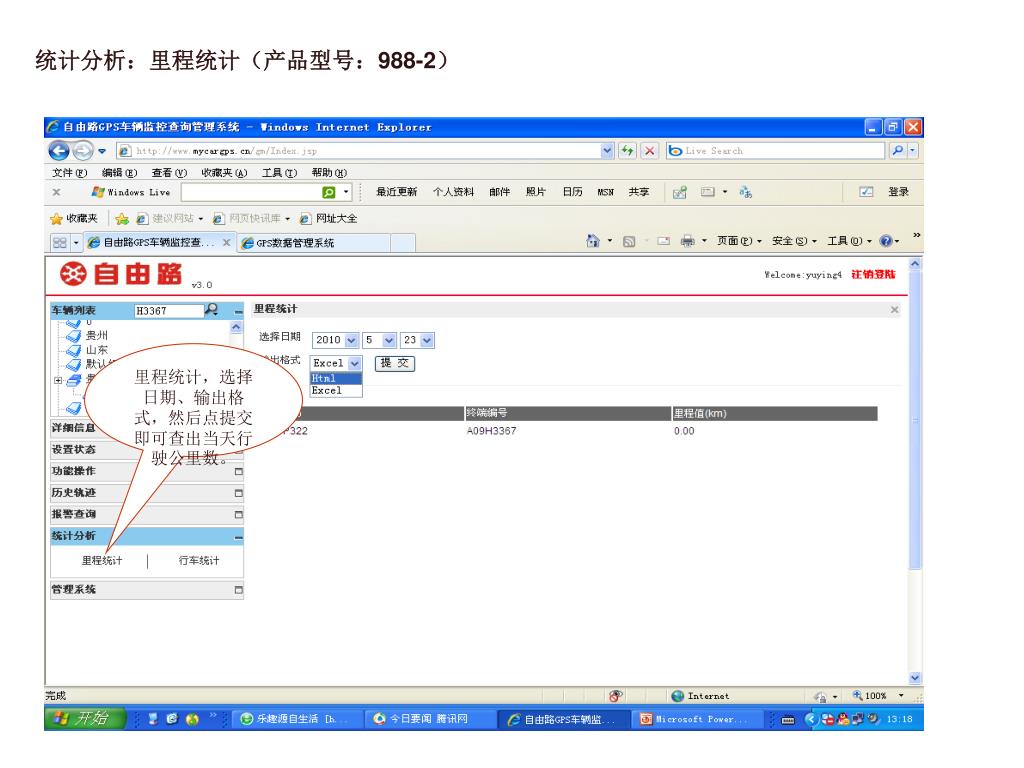The image size is (1024, 768).
Task: Open the Quick Tabs grid icon
Action: 60,242
